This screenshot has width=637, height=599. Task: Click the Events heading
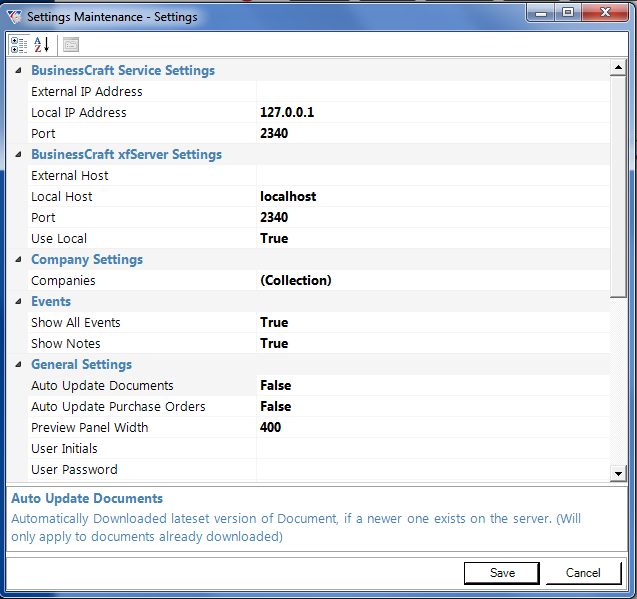click(x=51, y=302)
